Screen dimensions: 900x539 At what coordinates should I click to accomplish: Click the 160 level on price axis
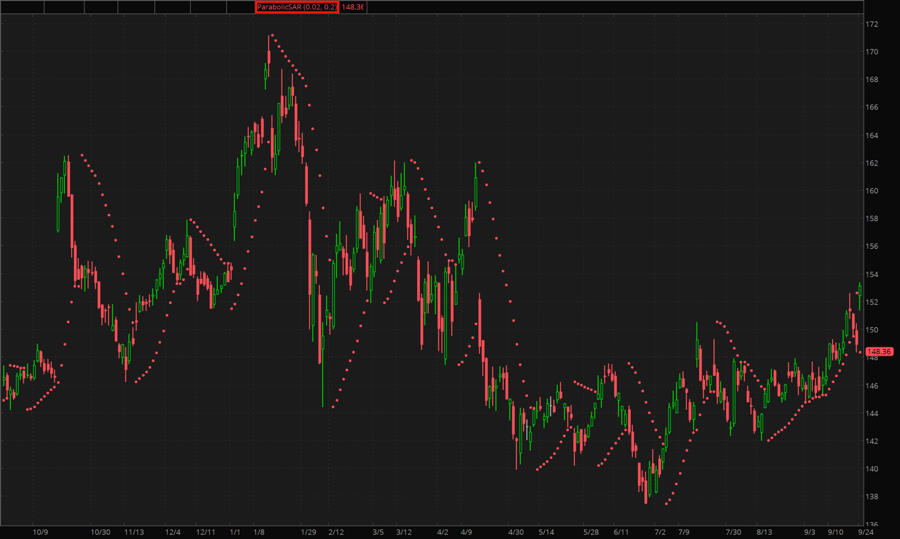coord(872,191)
